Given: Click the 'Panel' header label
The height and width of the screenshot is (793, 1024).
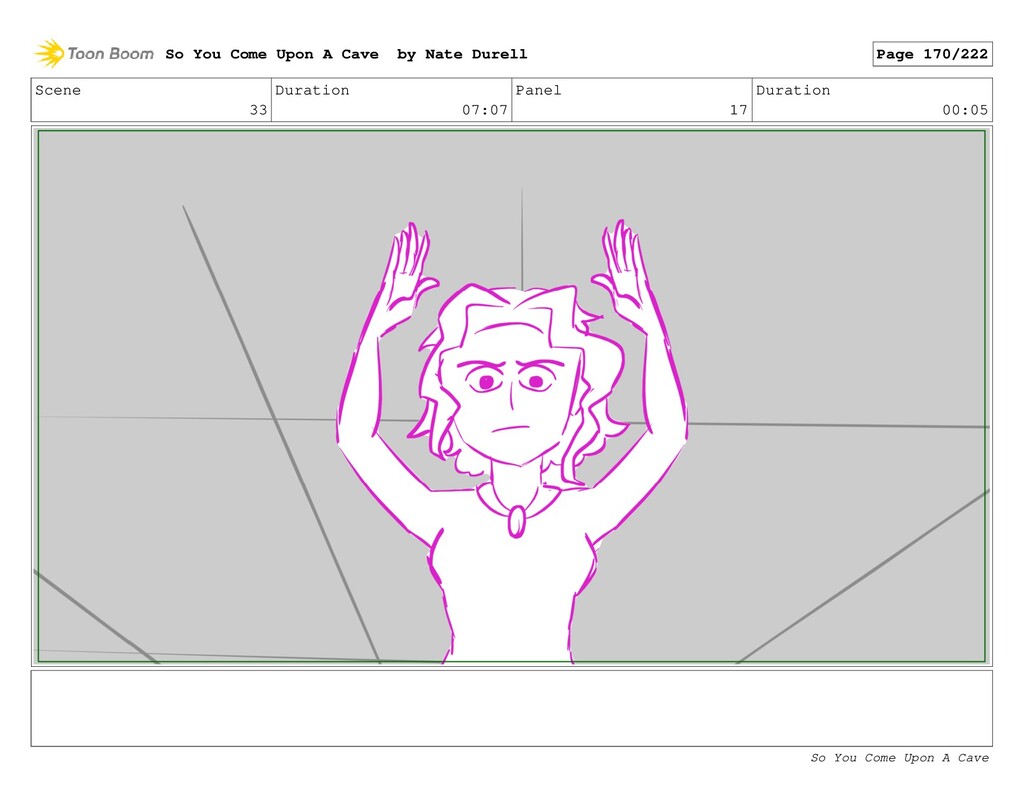Looking at the screenshot, I should (x=538, y=90).
